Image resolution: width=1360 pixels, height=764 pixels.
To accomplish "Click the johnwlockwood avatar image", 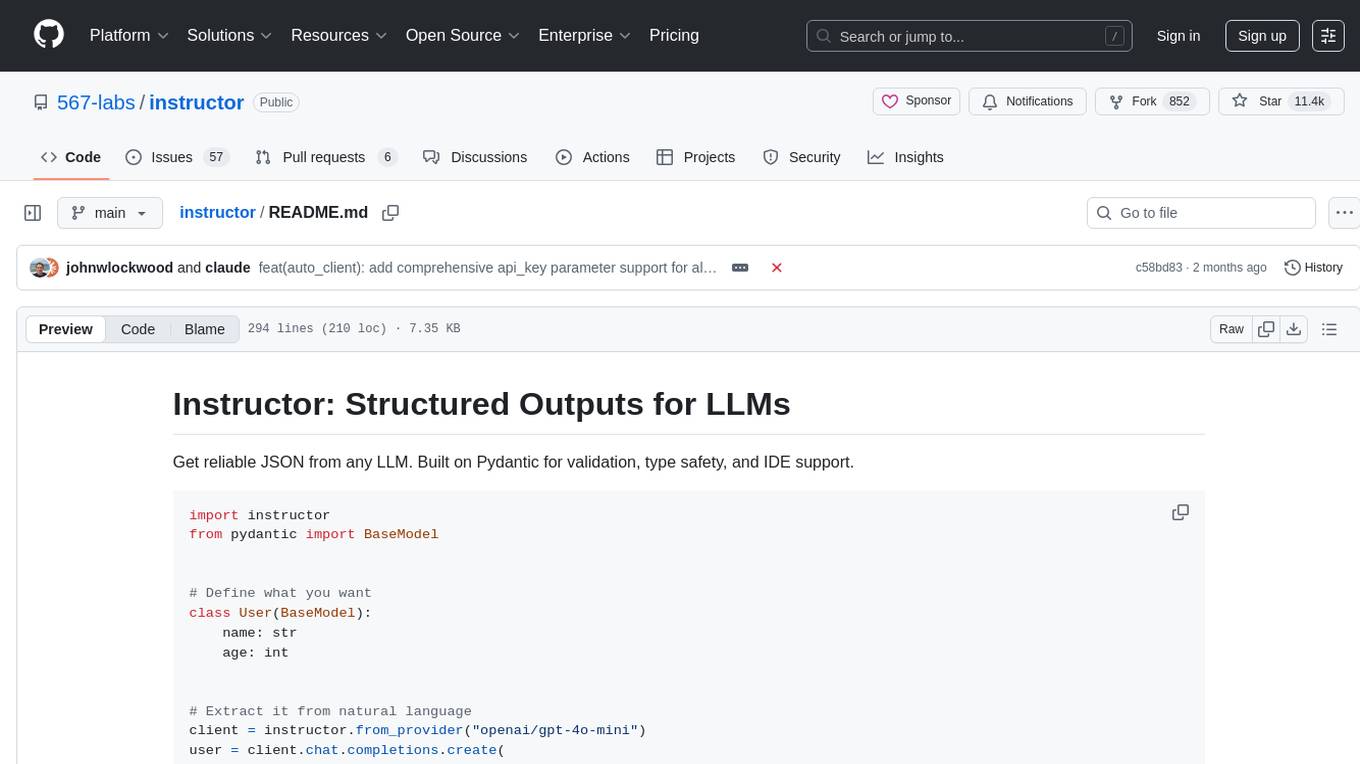I will pos(40,267).
